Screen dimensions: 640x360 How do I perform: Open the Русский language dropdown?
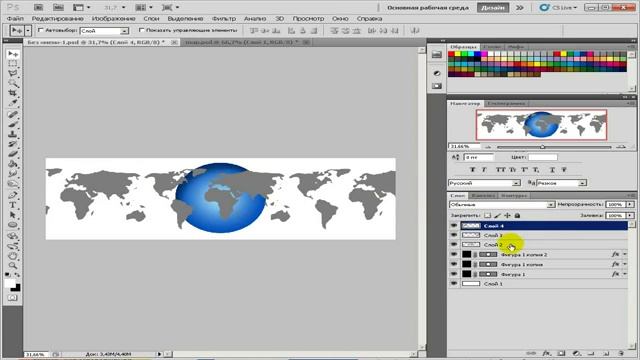pos(484,183)
